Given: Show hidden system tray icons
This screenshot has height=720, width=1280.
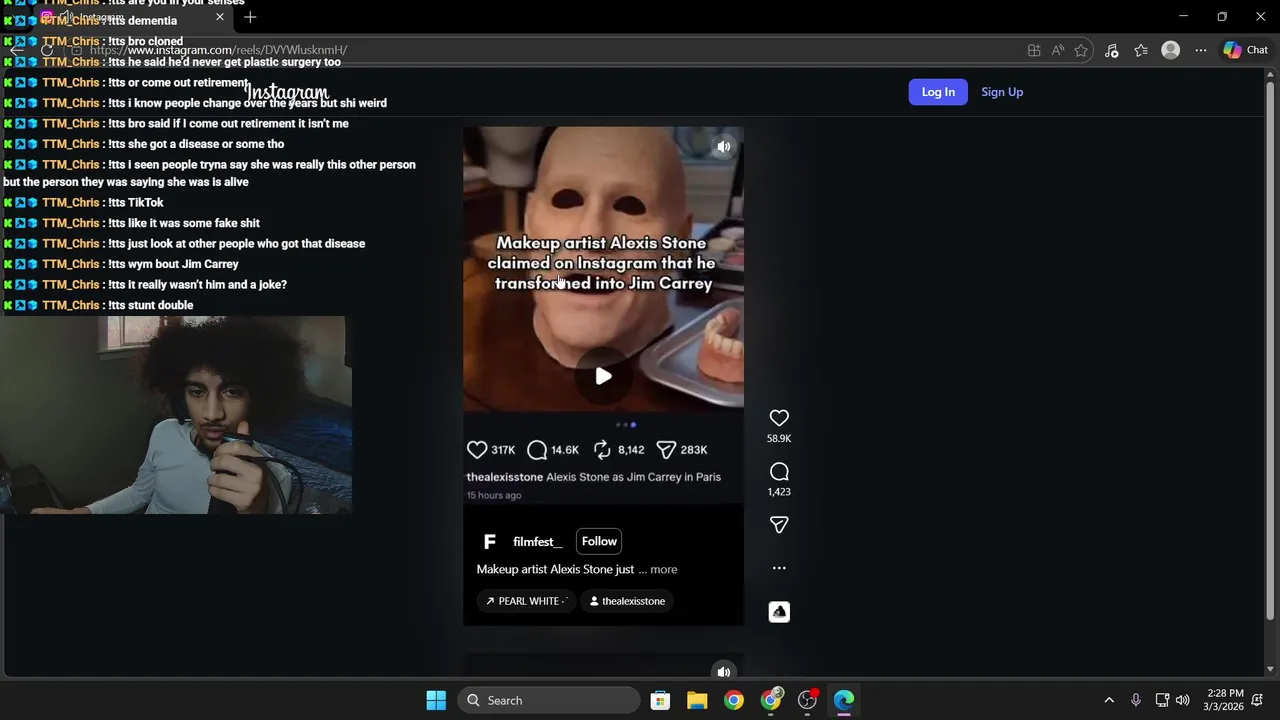Looking at the screenshot, I should (x=1108, y=700).
